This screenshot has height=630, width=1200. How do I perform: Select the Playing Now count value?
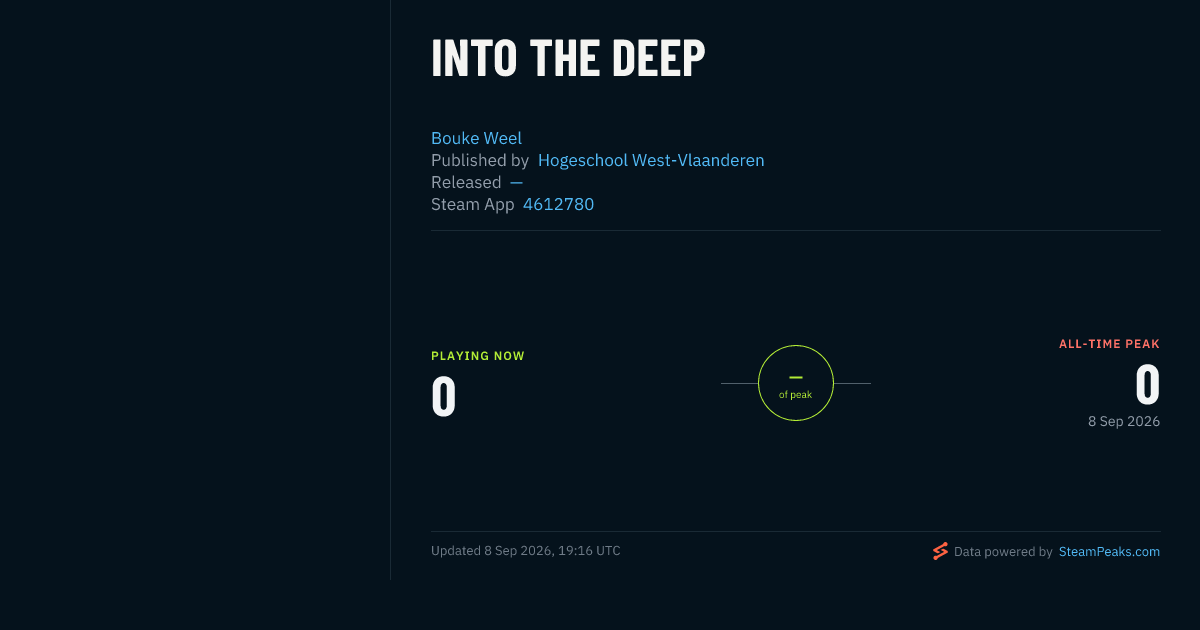tap(444, 396)
